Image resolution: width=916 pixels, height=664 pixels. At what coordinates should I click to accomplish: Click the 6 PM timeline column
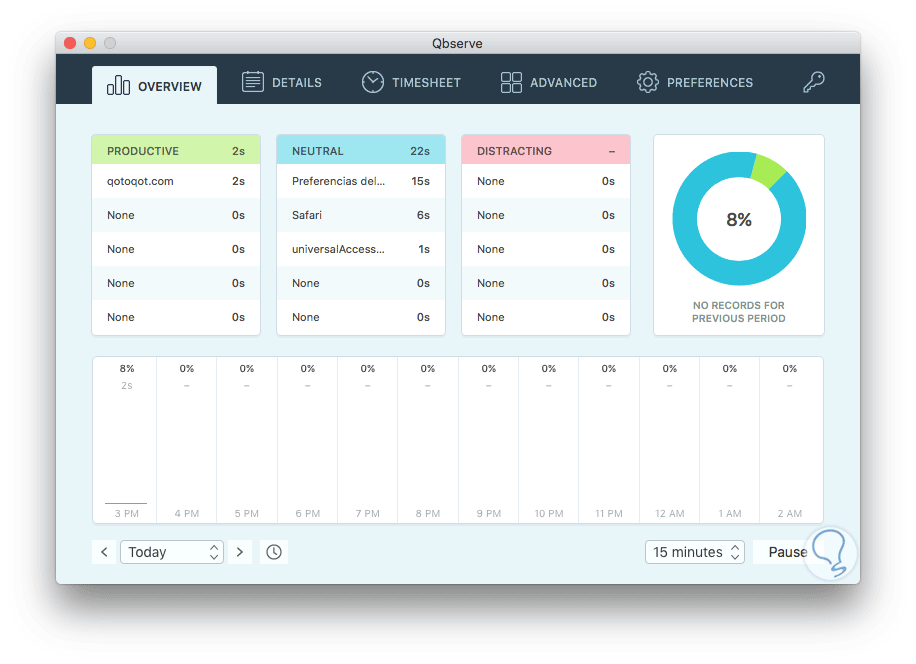click(x=307, y=440)
